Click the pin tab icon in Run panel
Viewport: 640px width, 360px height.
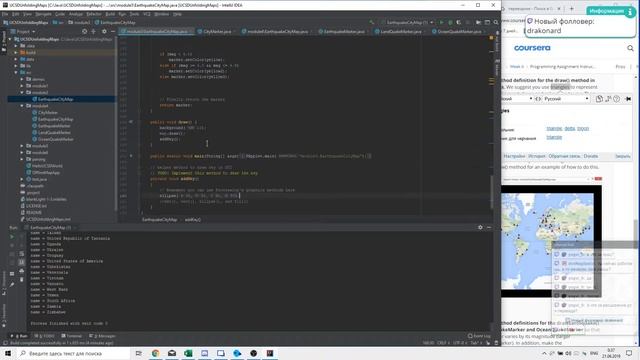point(12,284)
